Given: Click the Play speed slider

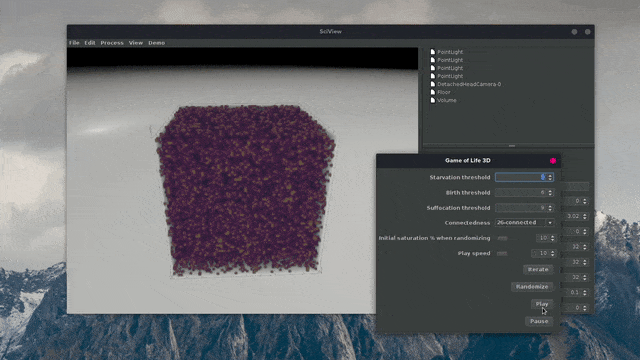Looking at the screenshot, I should point(502,253).
